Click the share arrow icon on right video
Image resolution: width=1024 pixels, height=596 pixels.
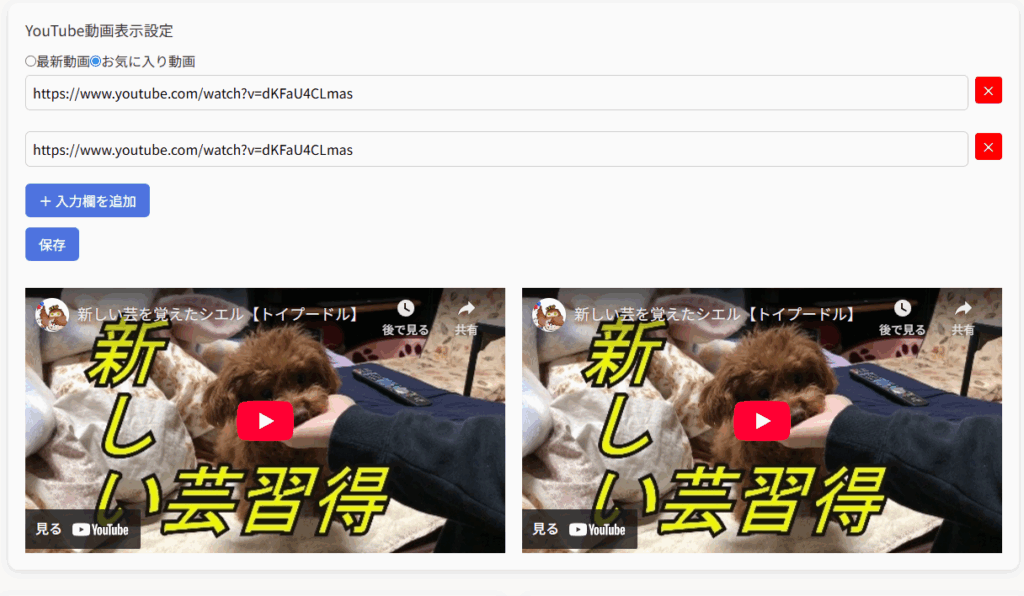pos(963,309)
